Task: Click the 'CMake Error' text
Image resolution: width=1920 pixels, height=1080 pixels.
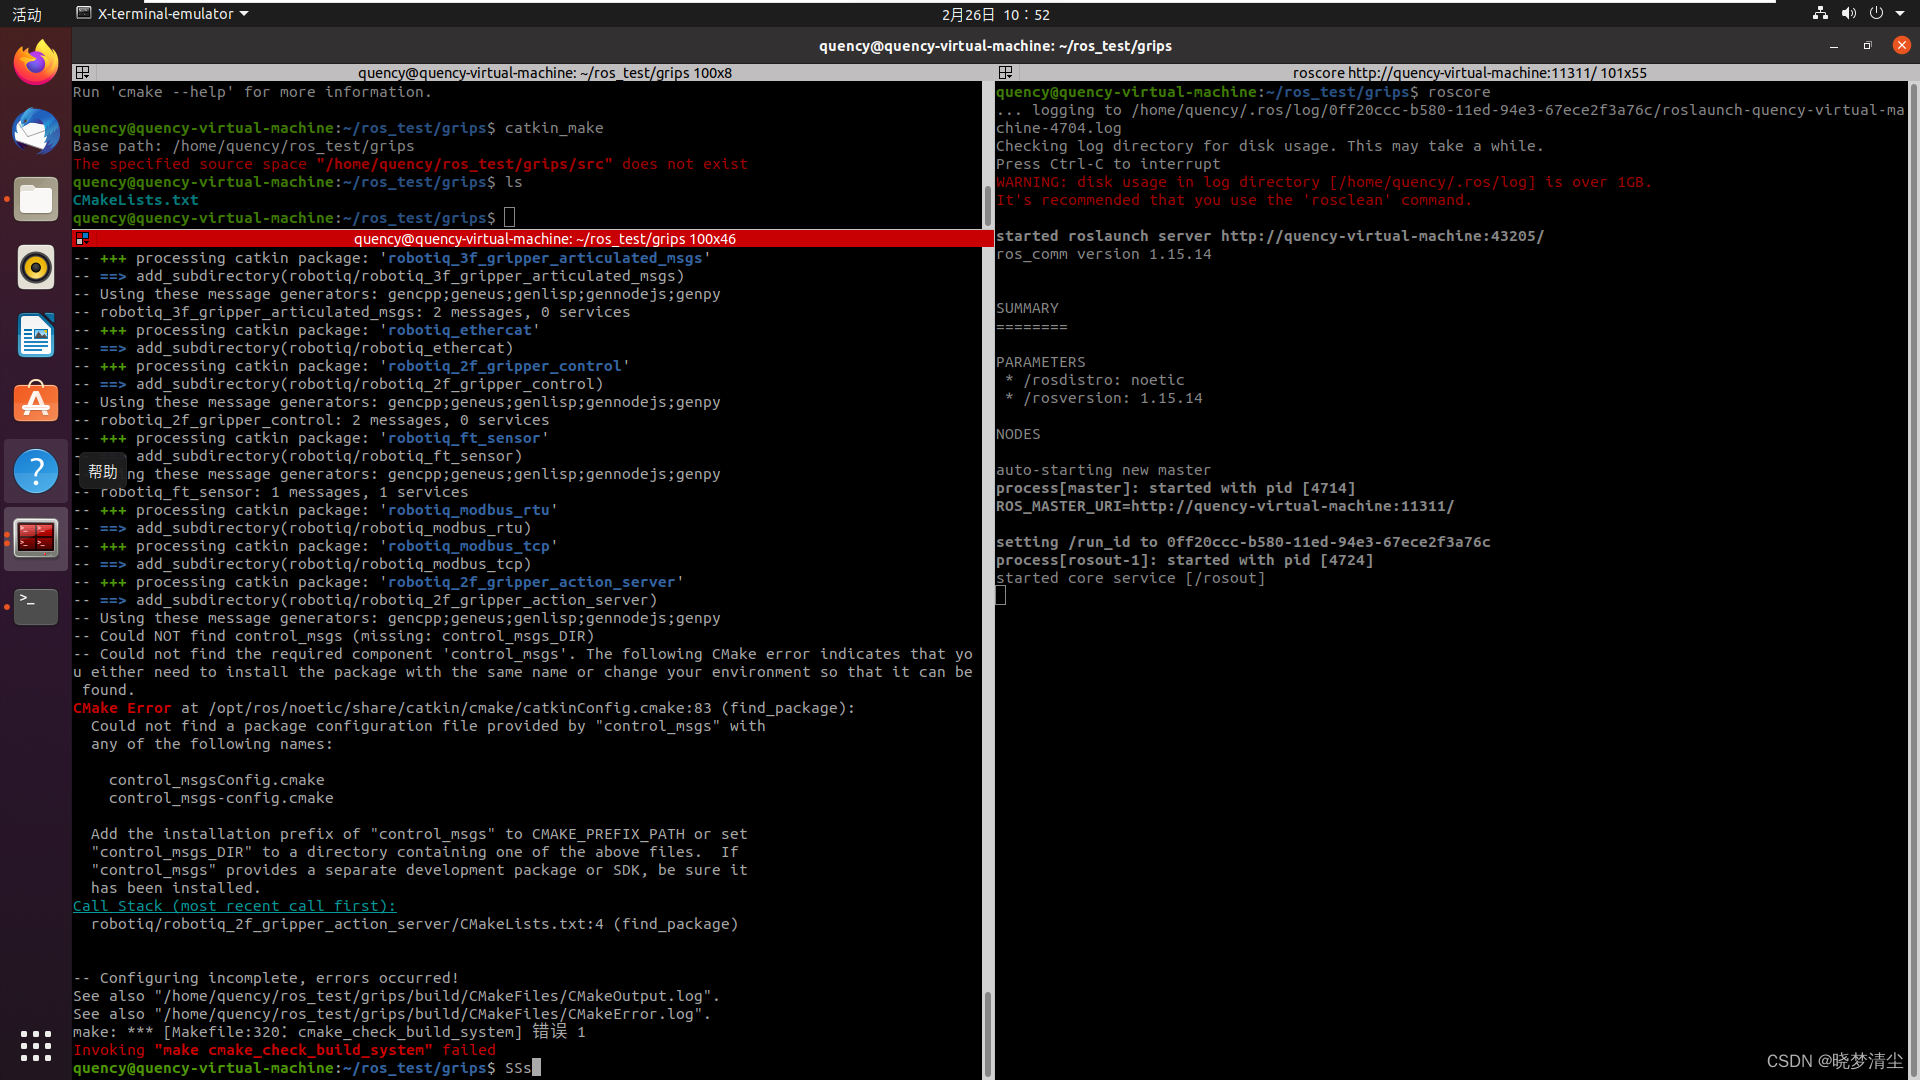Action: point(122,708)
